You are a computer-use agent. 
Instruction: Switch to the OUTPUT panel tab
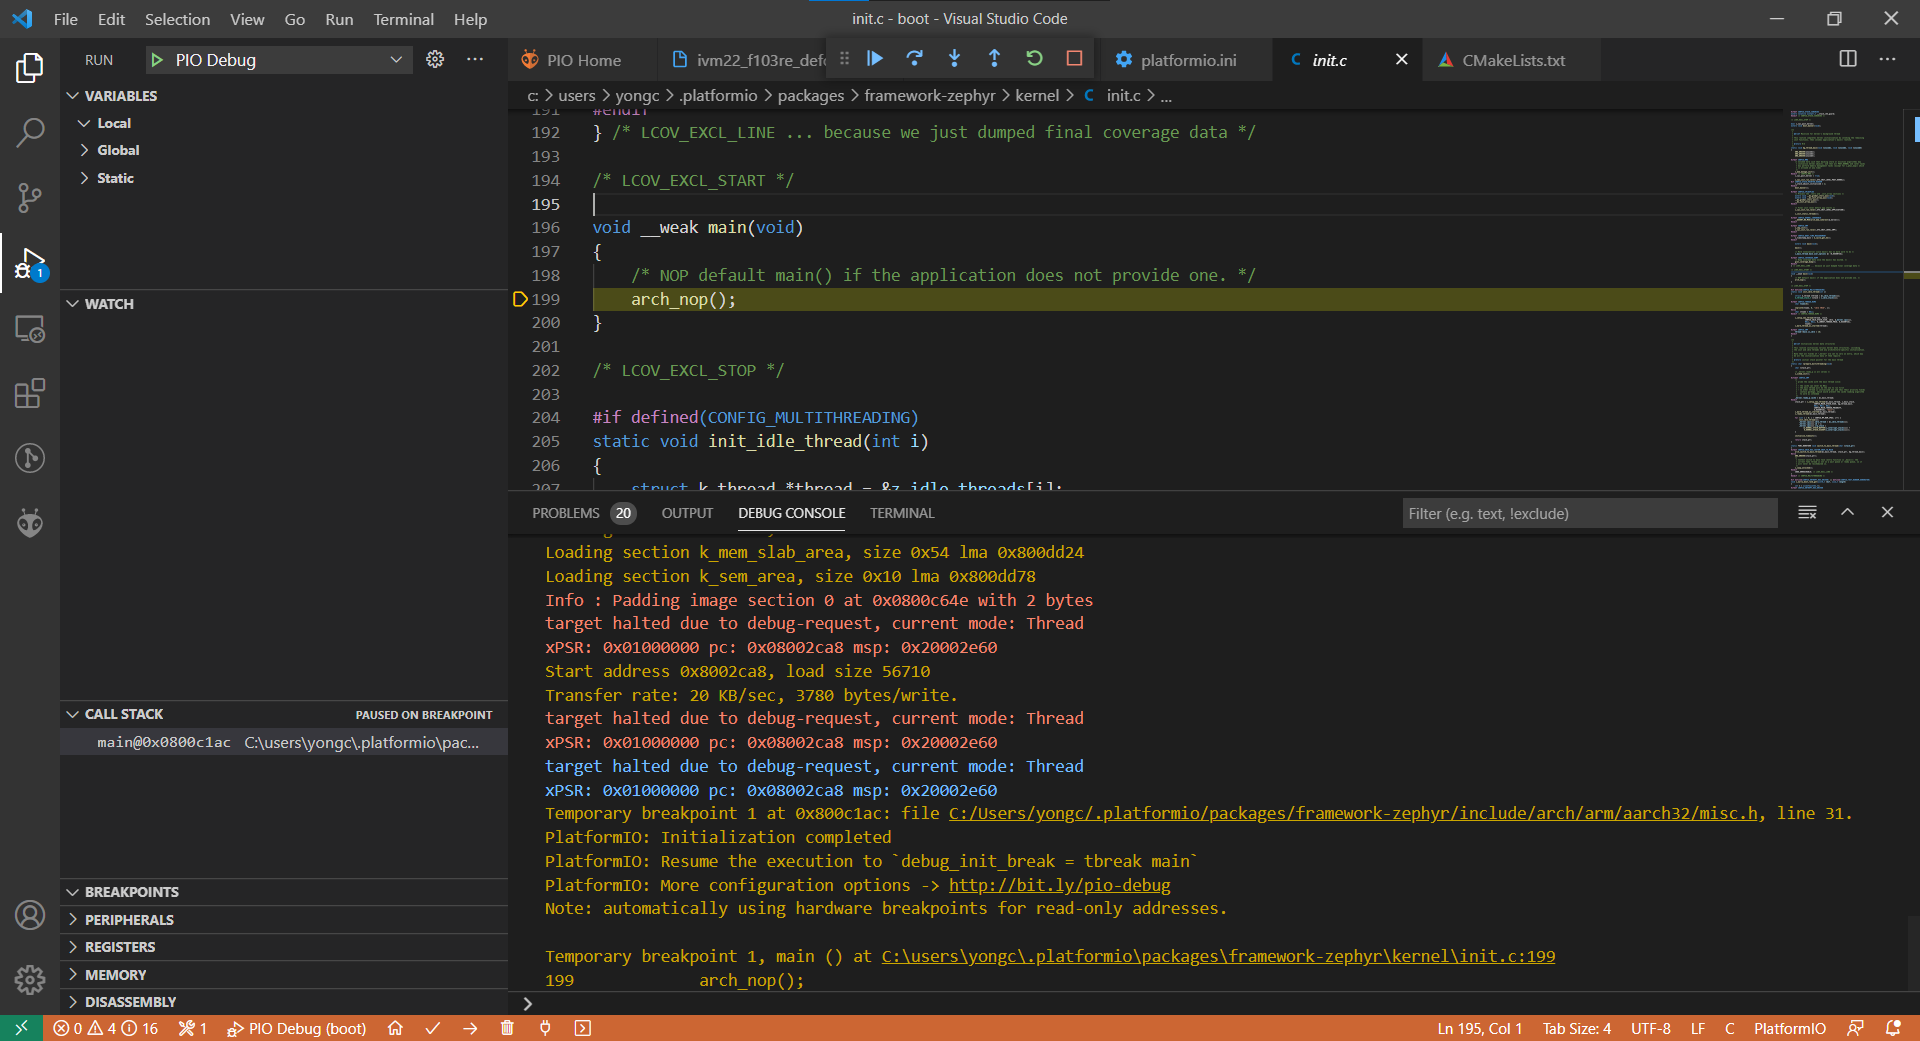click(x=687, y=513)
